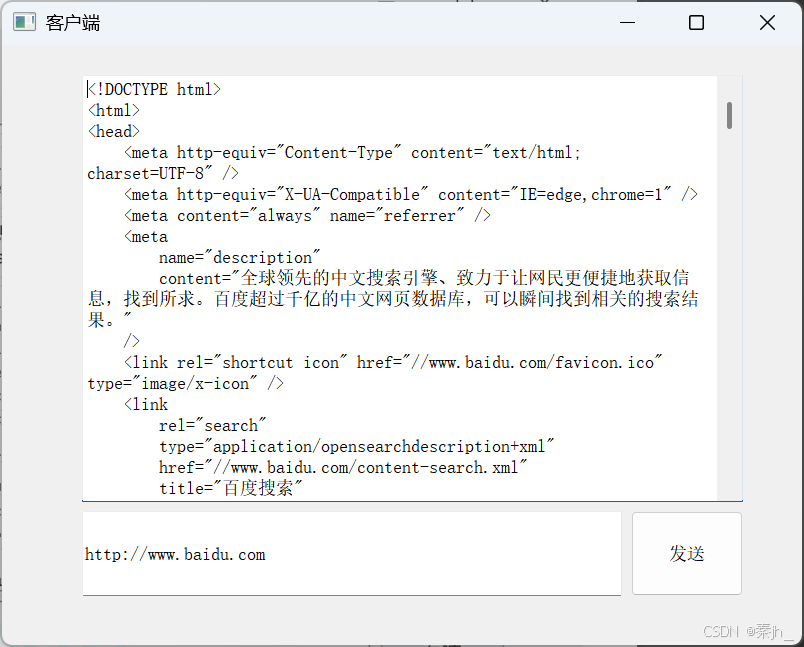Click the '<head>' line of text
The width and height of the screenshot is (804, 647).
[114, 132]
